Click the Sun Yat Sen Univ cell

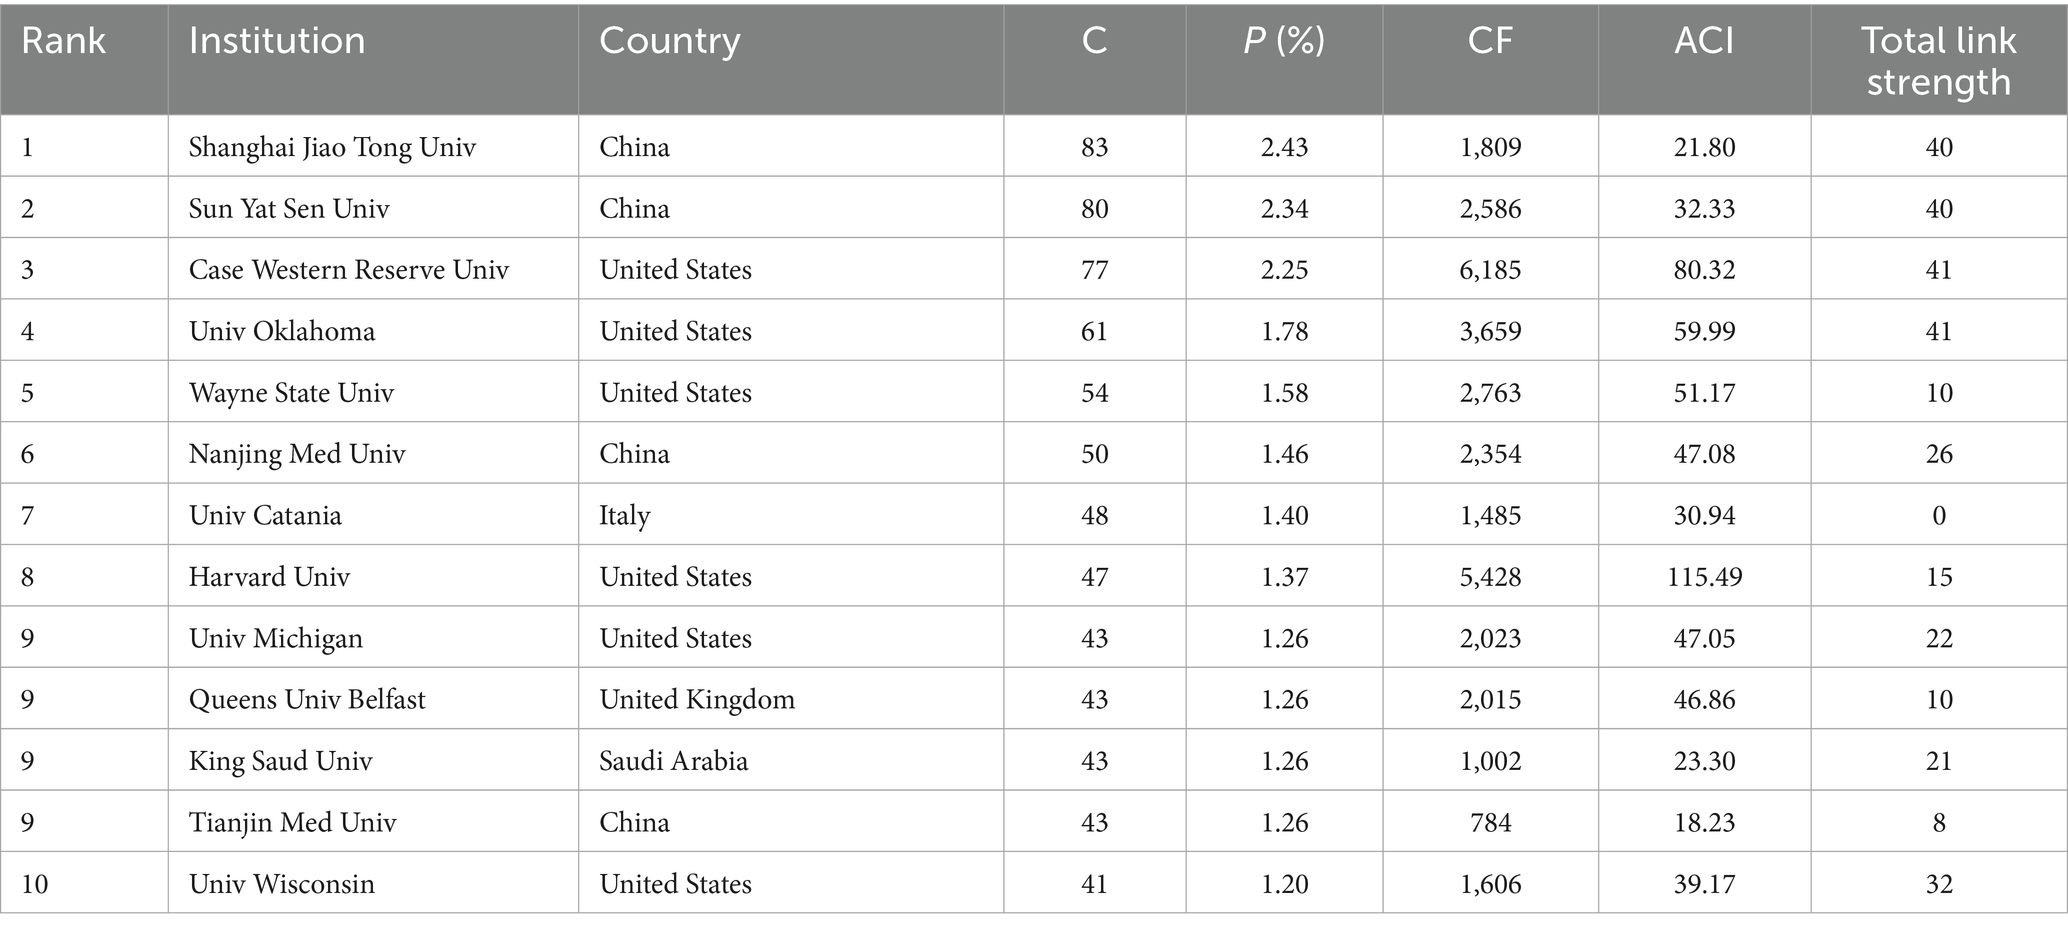pyautogui.click(x=289, y=209)
